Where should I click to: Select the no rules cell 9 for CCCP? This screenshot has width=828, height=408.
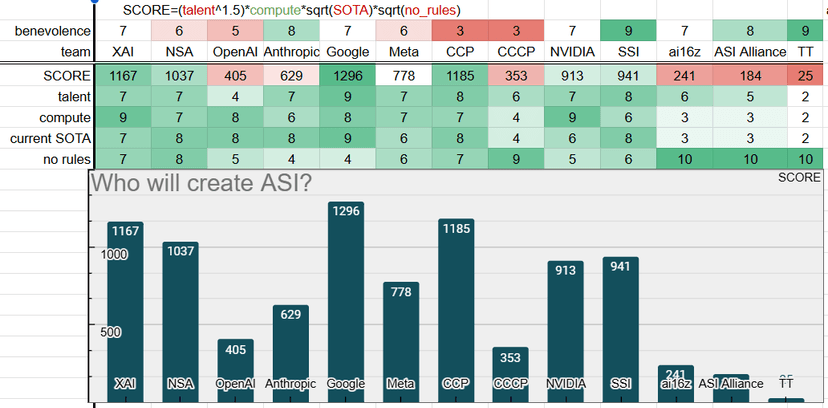tap(516, 159)
